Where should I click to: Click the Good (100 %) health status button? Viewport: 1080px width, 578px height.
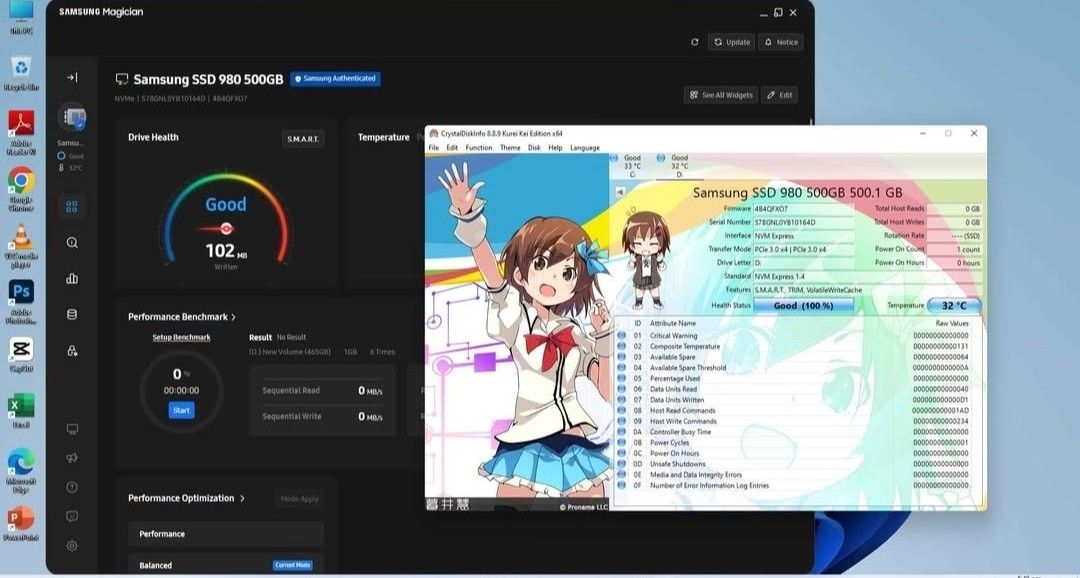click(804, 305)
